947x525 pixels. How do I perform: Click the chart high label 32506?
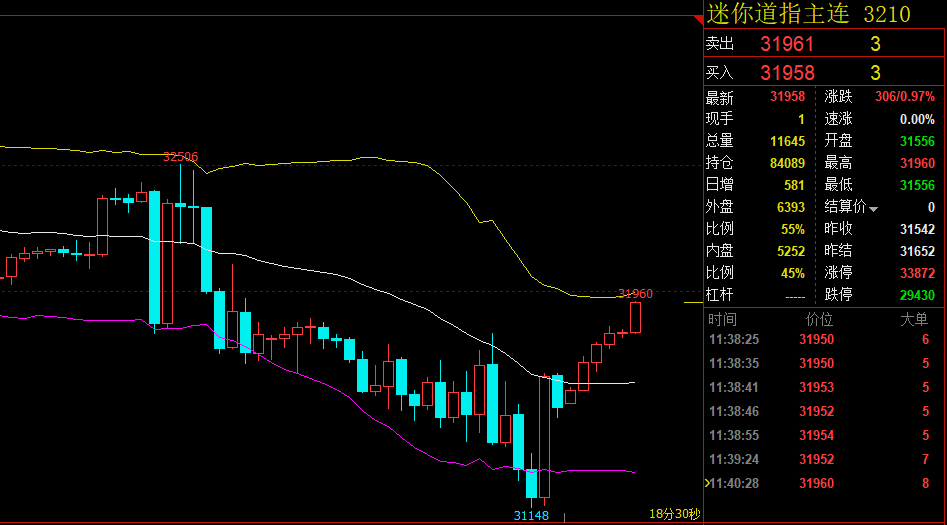pyautogui.click(x=180, y=157)
